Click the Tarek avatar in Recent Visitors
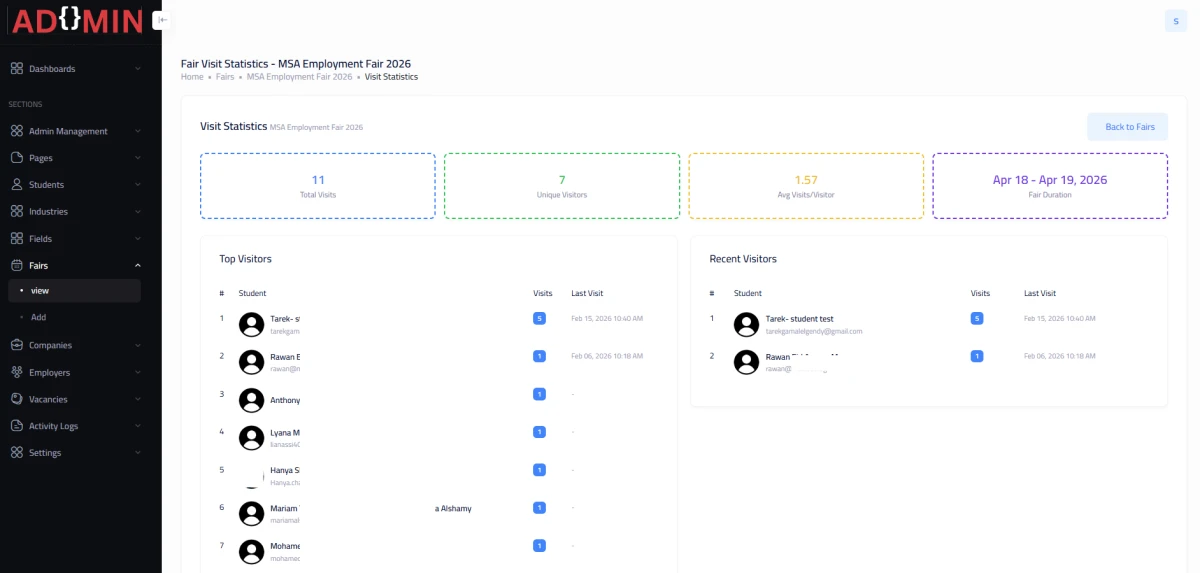The height and width of the screenshot is (573, 1200). [x=746, y=324]
